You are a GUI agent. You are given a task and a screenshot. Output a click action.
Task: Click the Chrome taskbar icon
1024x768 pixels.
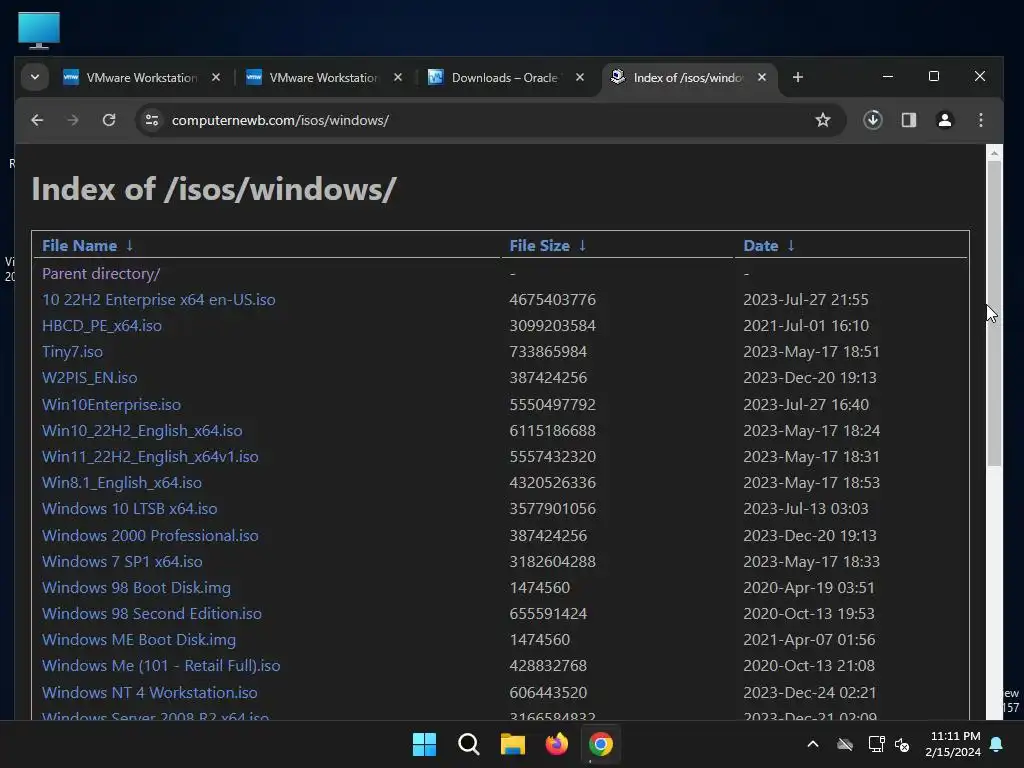(x=601, y=744)
